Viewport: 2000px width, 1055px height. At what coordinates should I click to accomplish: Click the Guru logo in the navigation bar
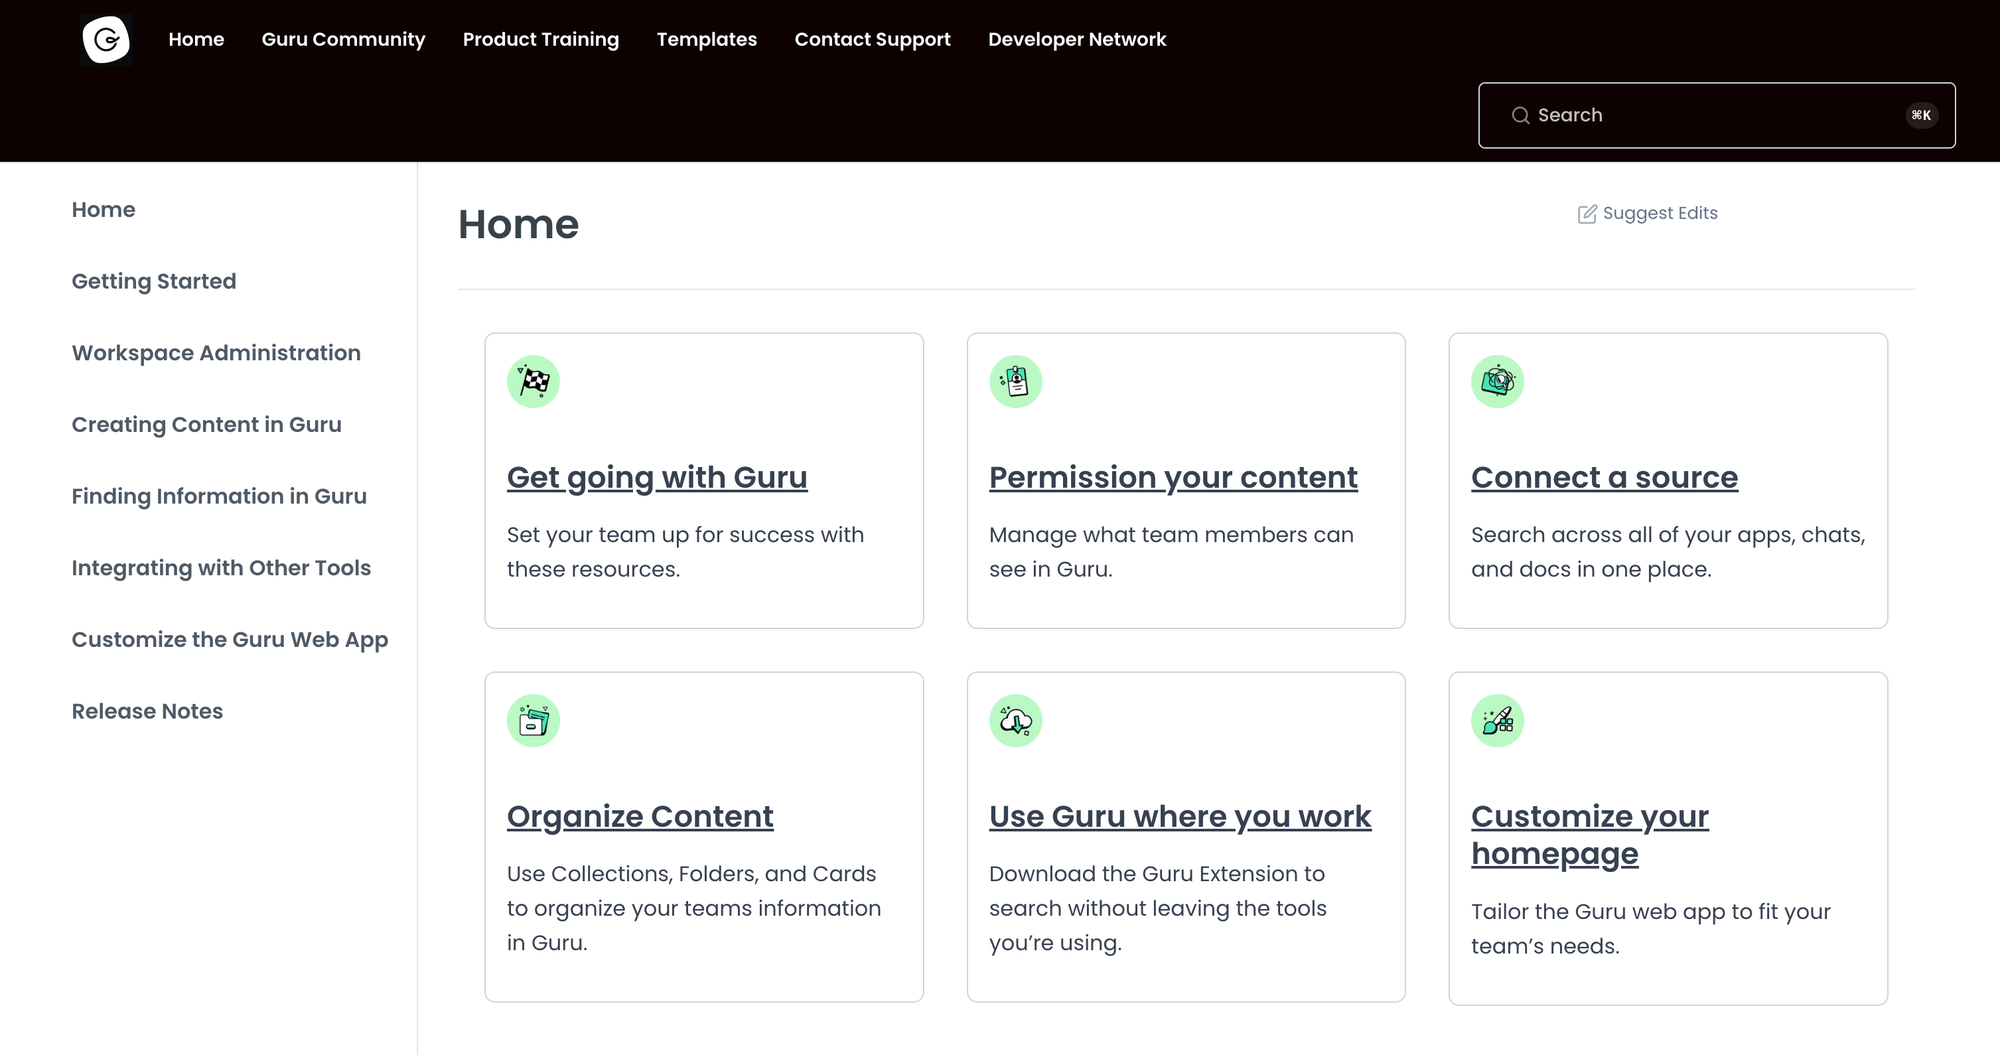105,40
